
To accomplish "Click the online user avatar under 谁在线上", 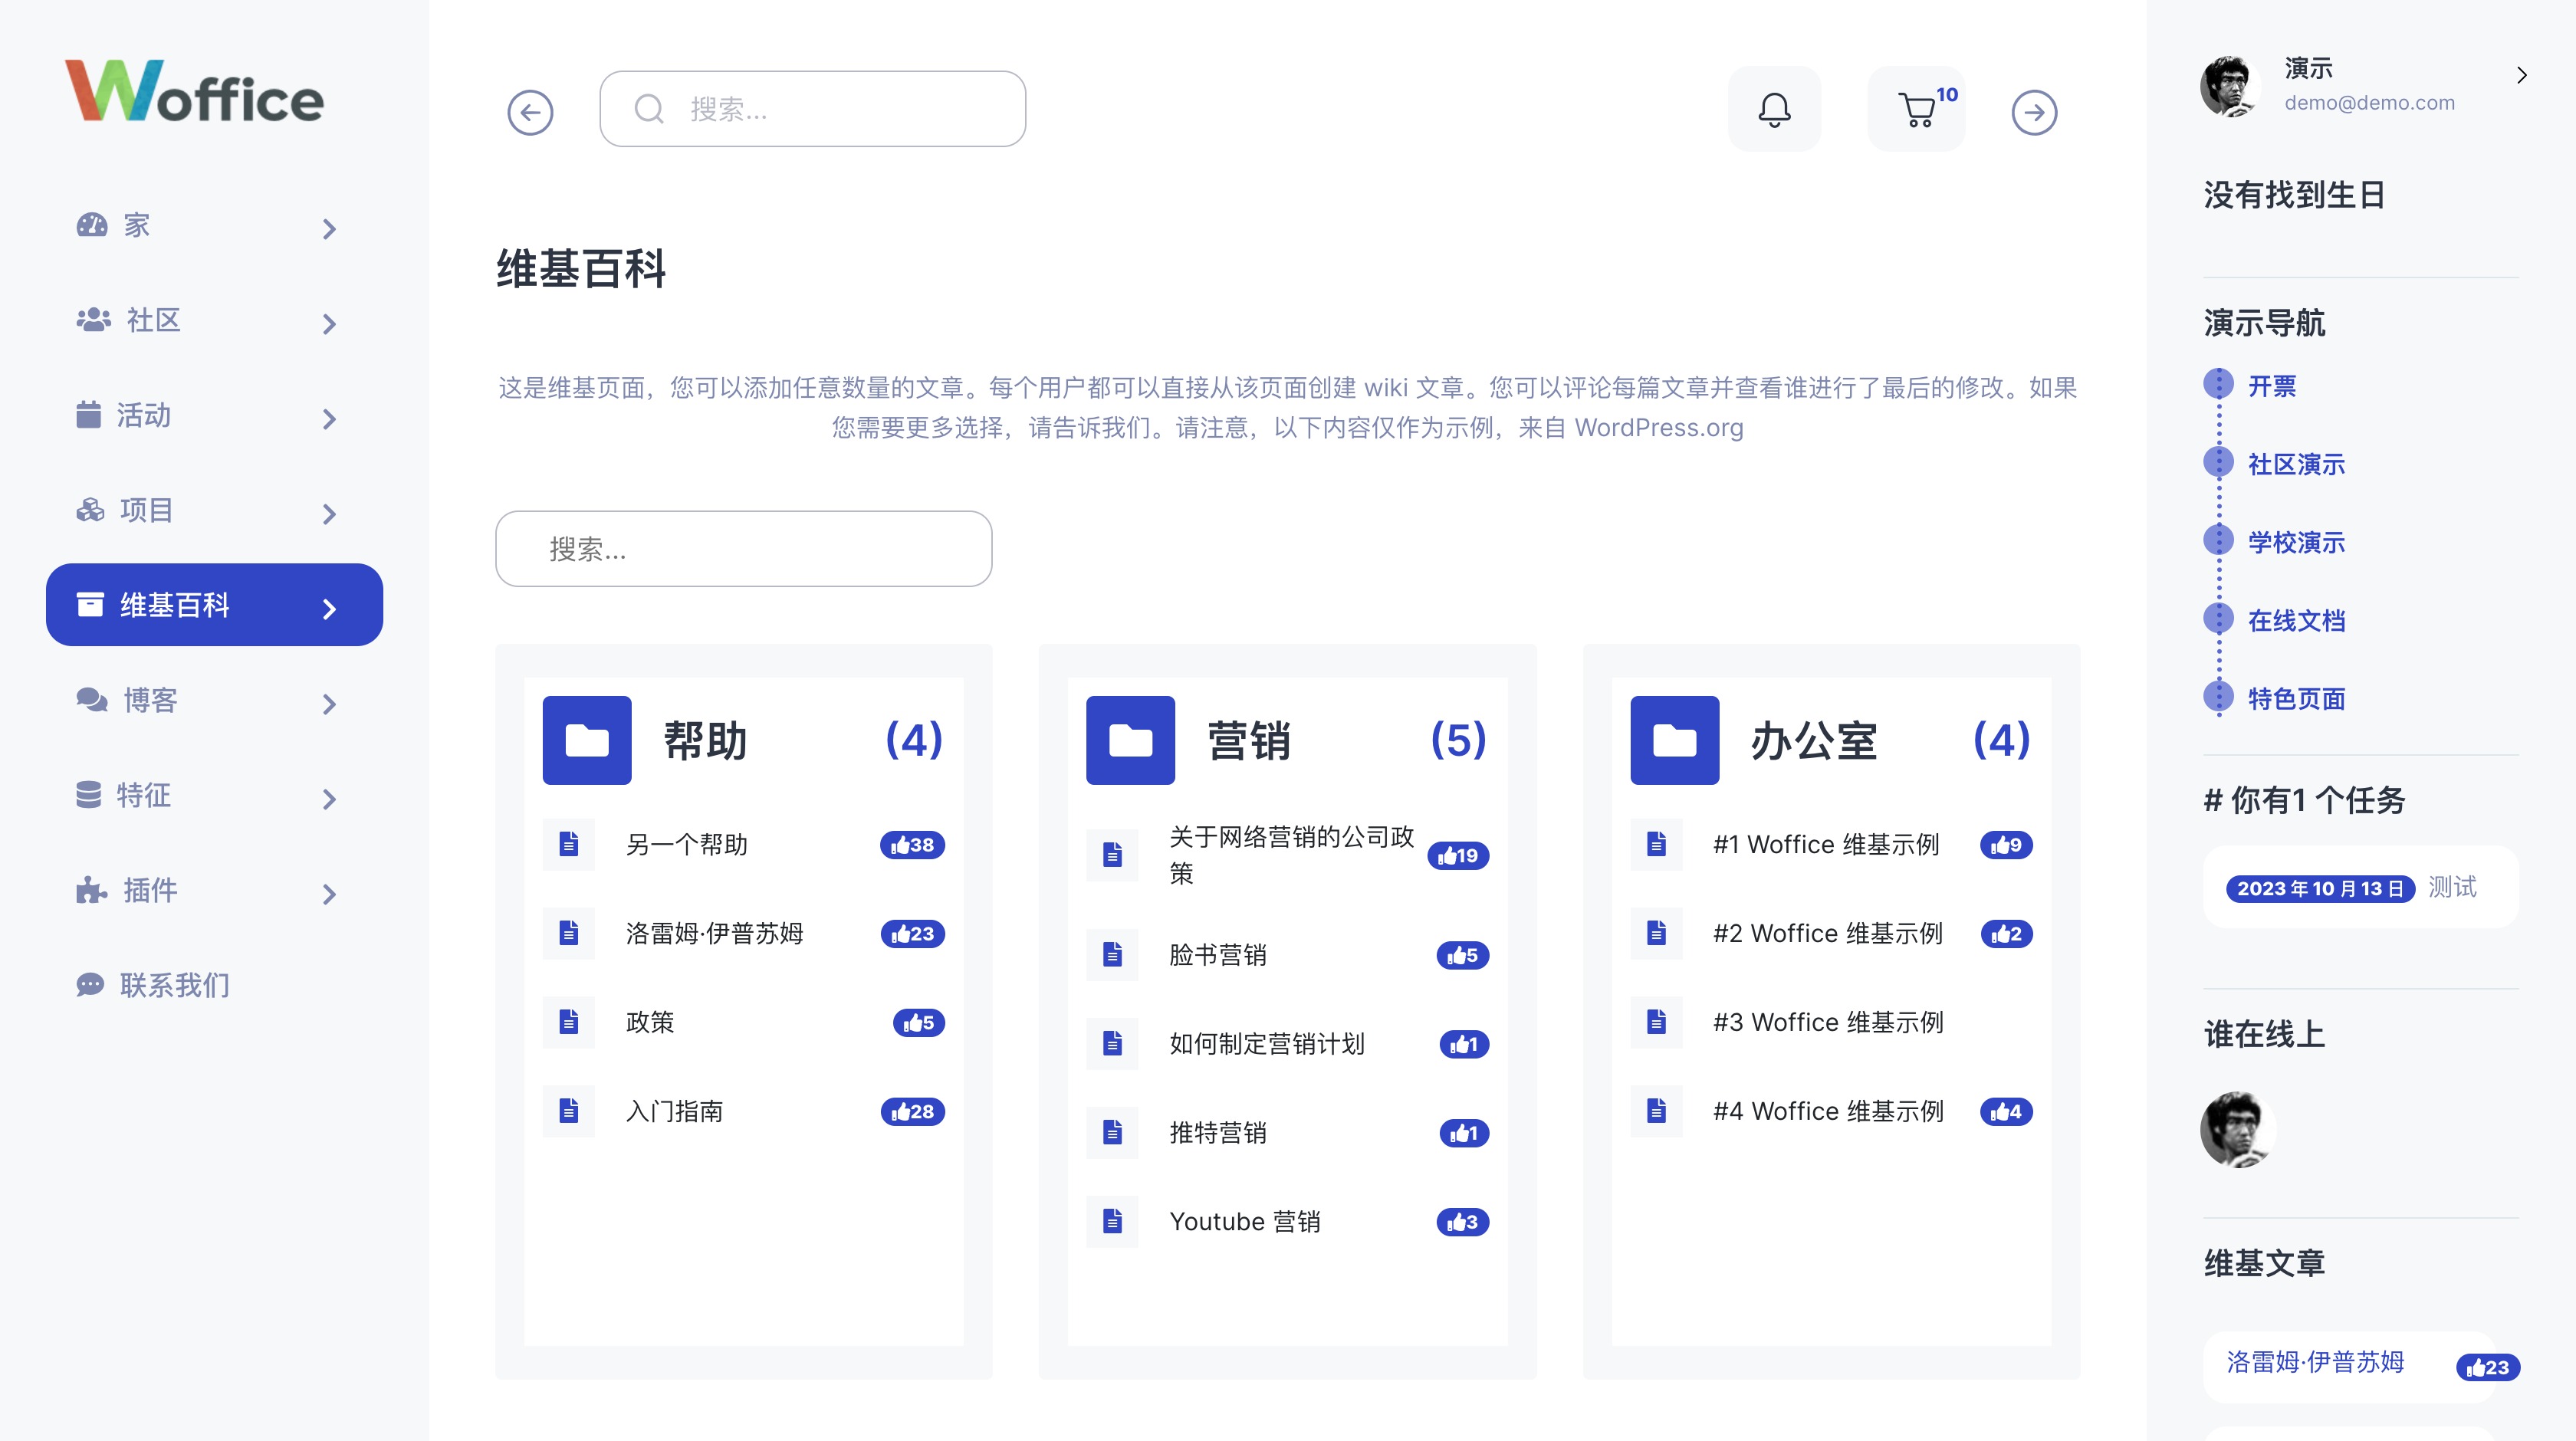I will point(2238,1129).
